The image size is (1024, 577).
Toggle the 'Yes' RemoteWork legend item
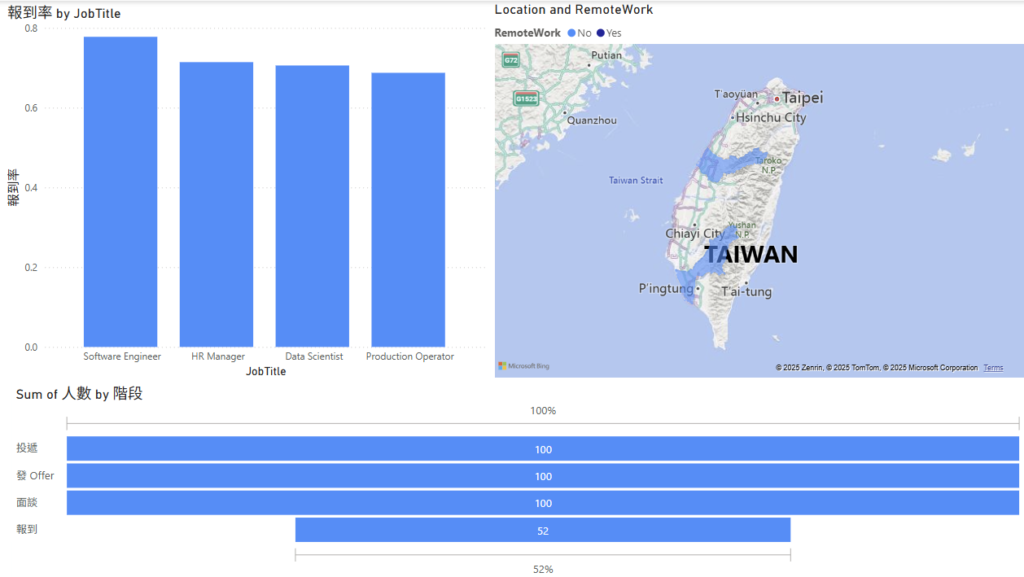609,33
